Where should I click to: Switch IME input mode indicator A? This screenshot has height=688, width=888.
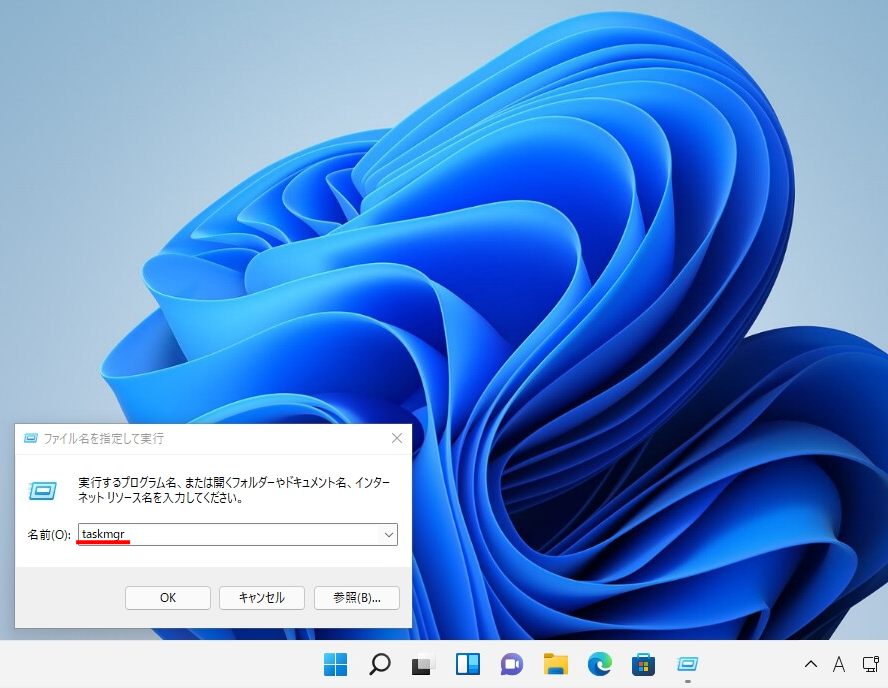[x=839, y=664]
